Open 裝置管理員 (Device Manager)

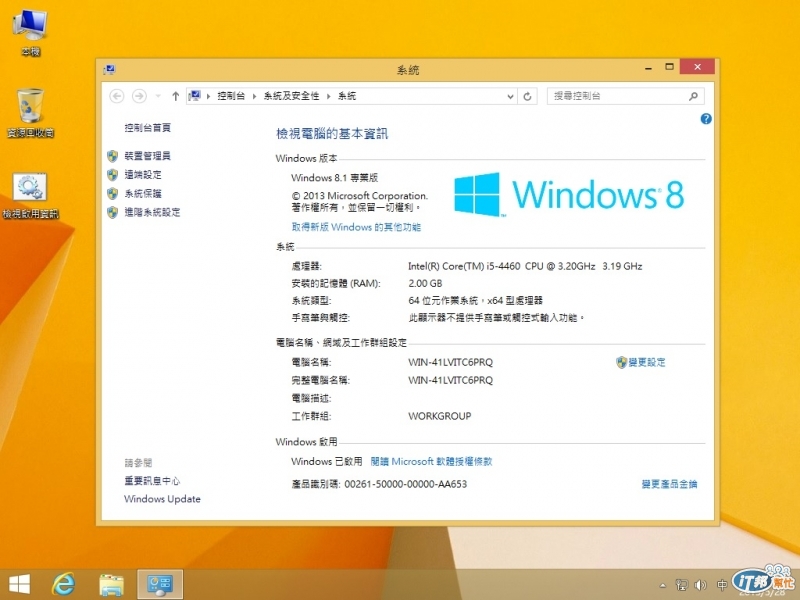pyautogui.click(x=147, y=156)
